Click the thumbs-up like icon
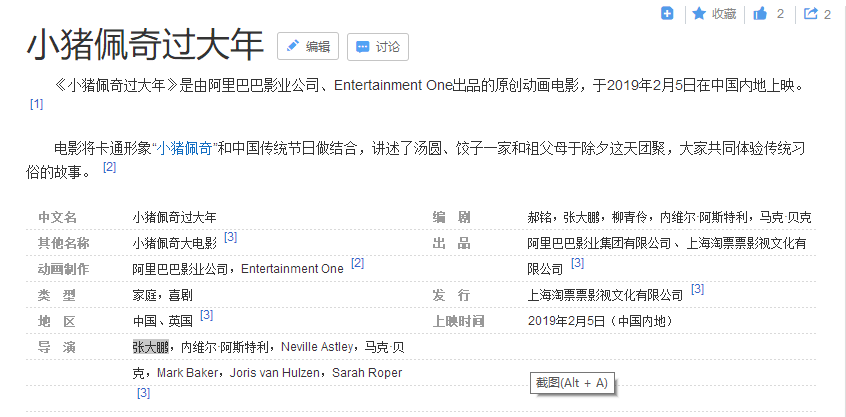This screenshot has height=417, width=846. [760, 13]
